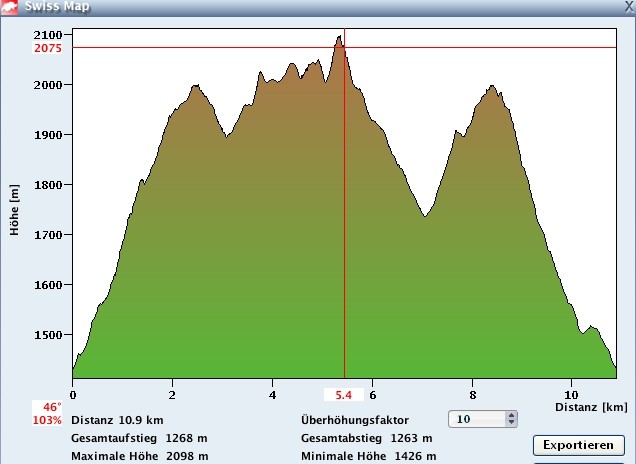Open the Überhöhungsfaktor dropdown
Screen dimensions: 636x464
tap(512, 420)
